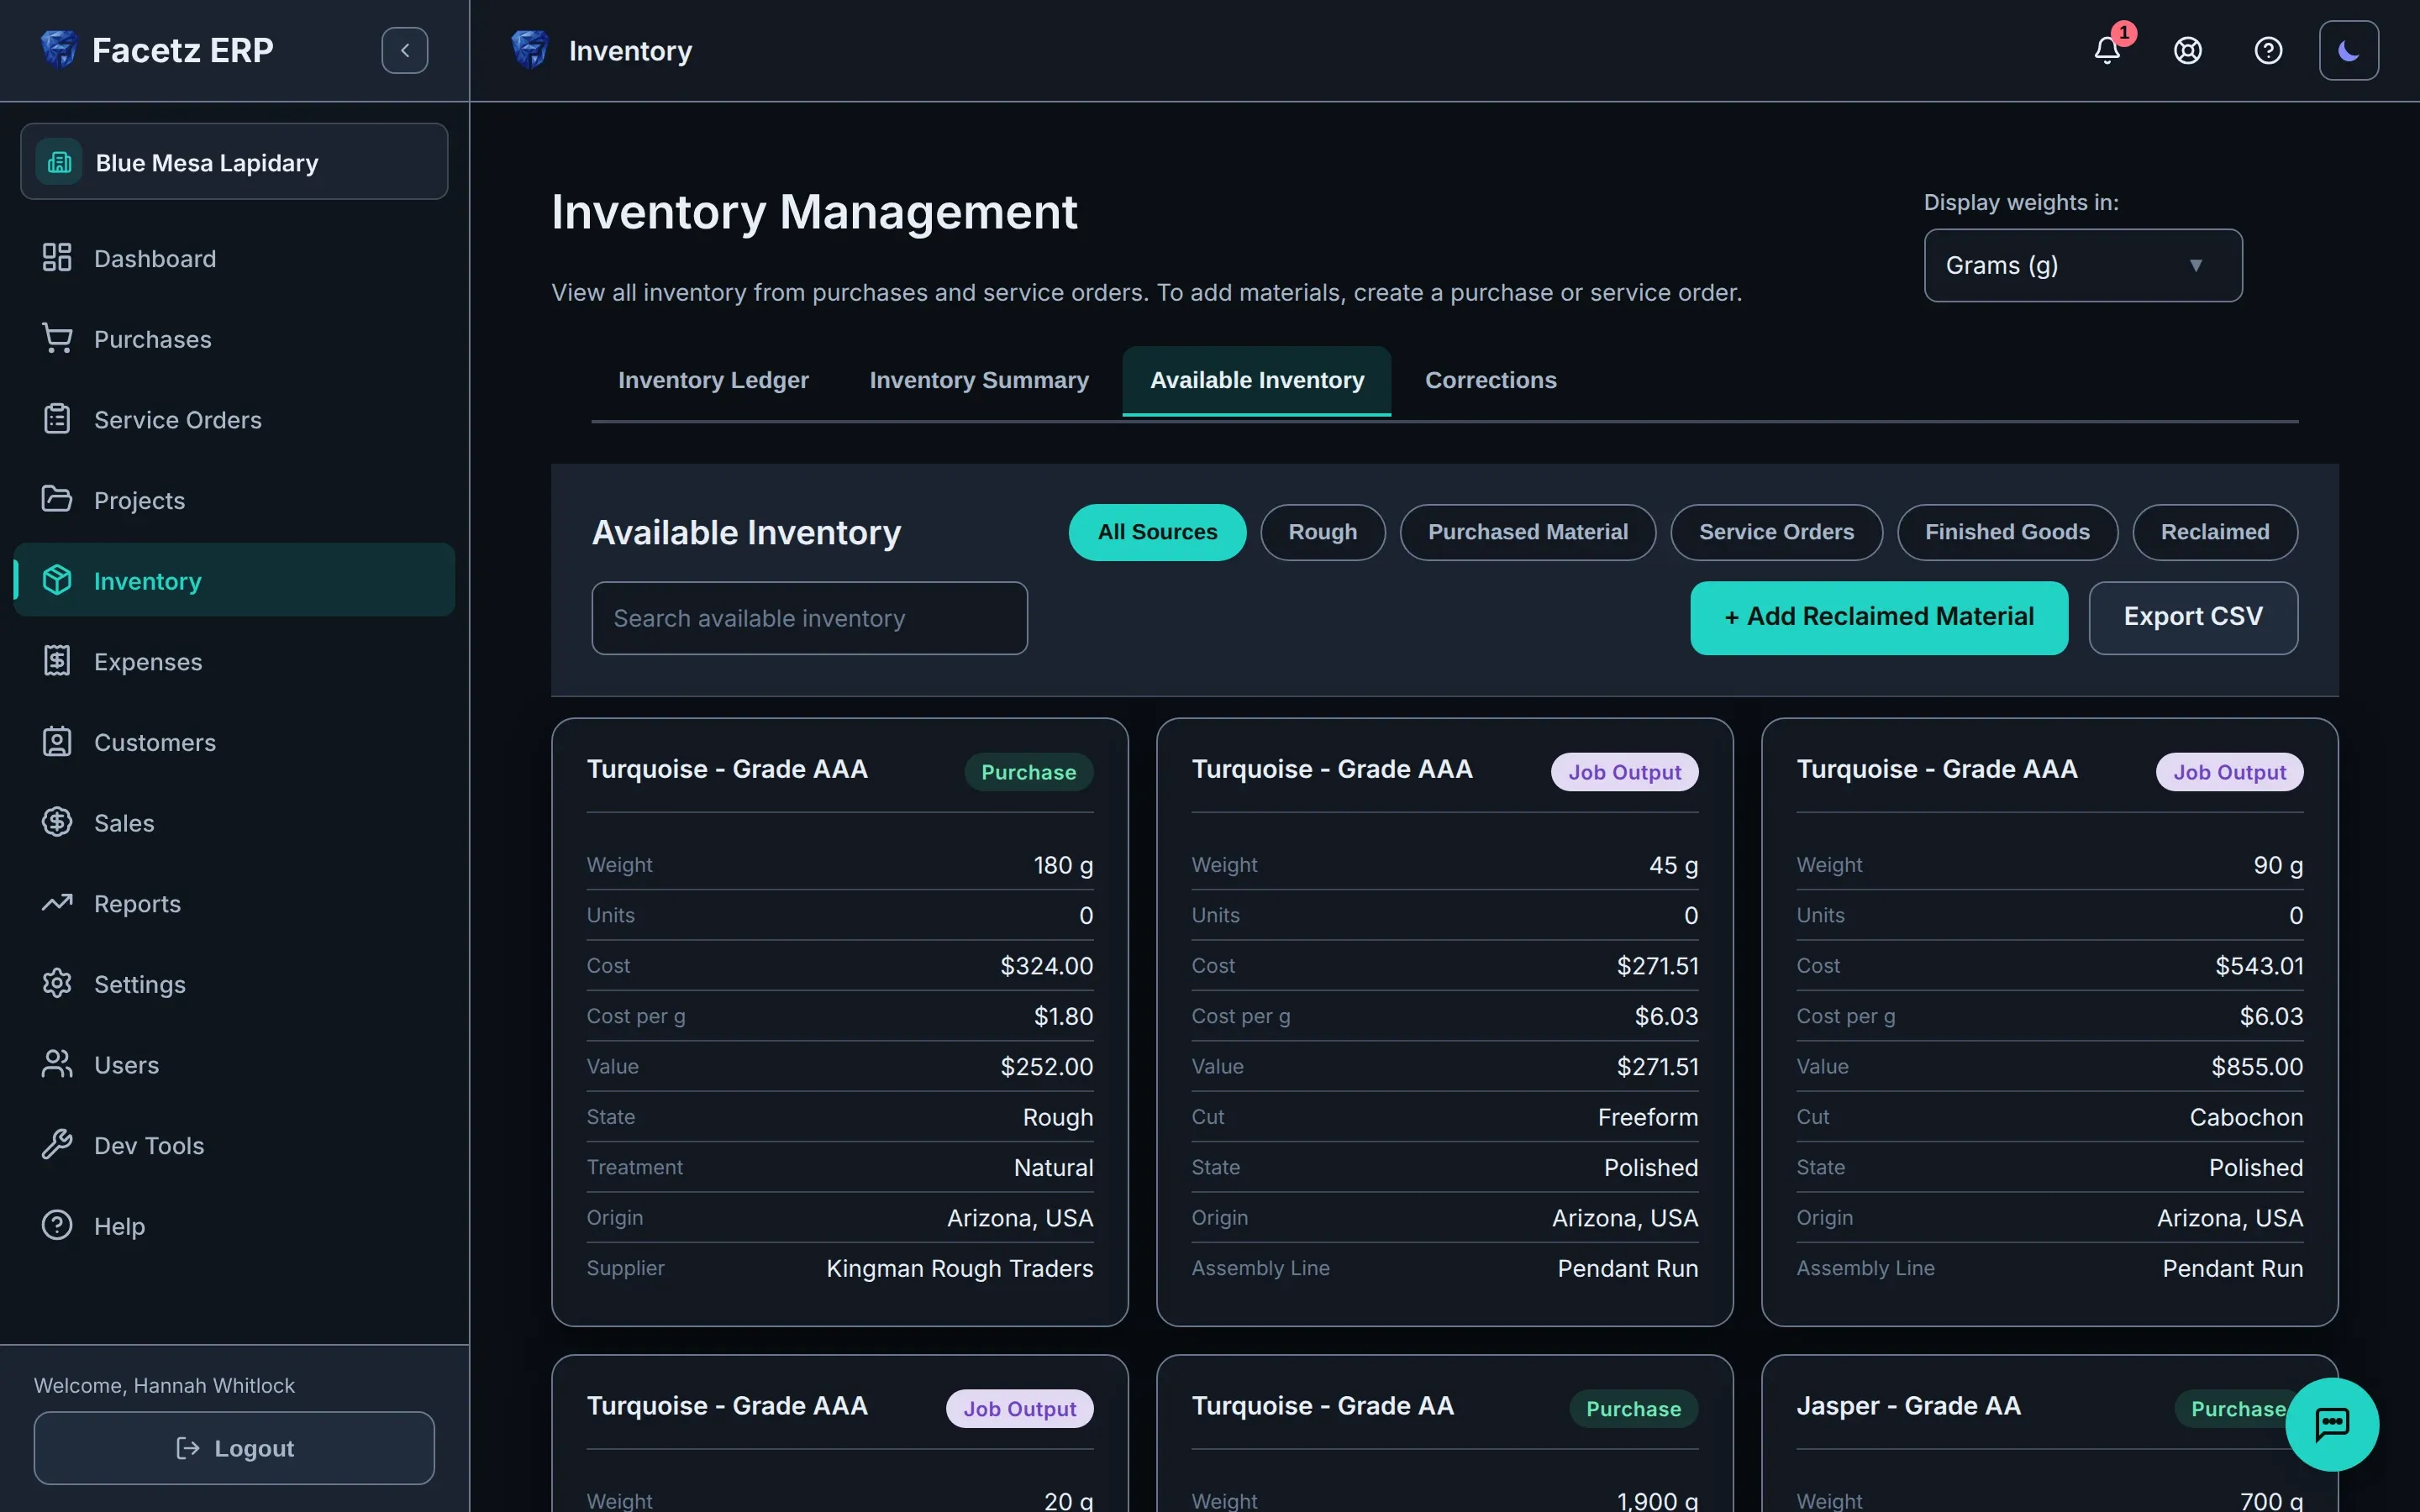The image size is (2420, 1512).
Task: Switch to the Inventory Summary tab
Action: pyautogui.click(x=979, y=380)
